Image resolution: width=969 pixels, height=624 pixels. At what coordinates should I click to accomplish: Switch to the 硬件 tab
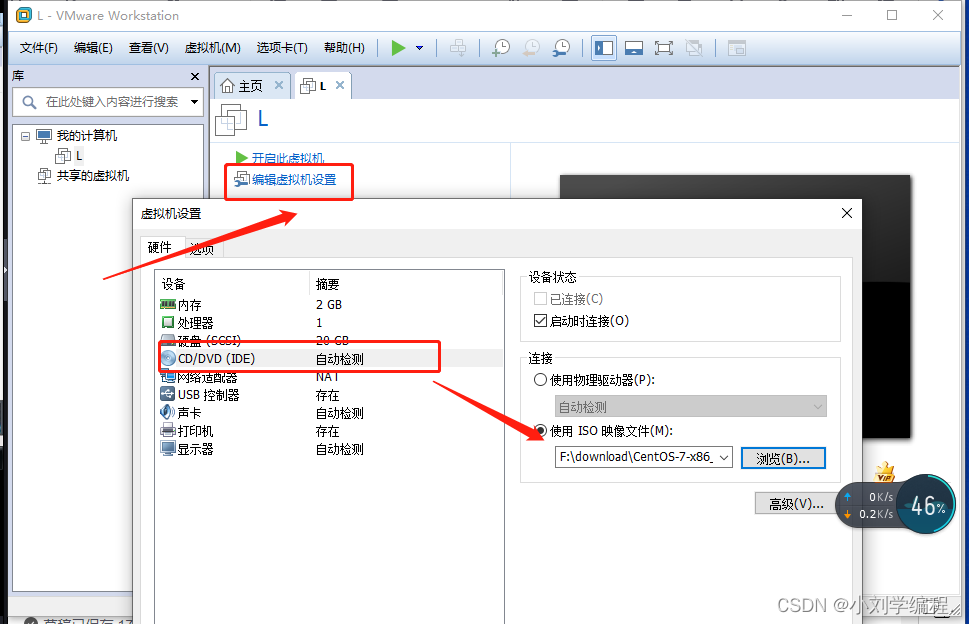pyautogui.click(x=159, y=247)
